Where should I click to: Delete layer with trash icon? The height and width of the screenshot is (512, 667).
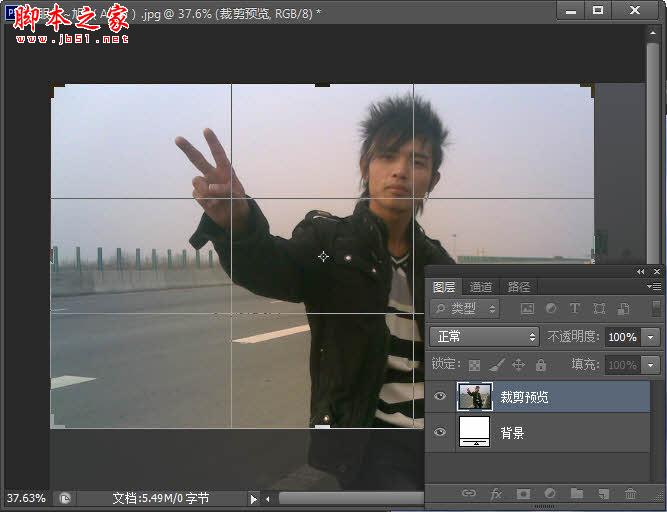click(630, 493)
